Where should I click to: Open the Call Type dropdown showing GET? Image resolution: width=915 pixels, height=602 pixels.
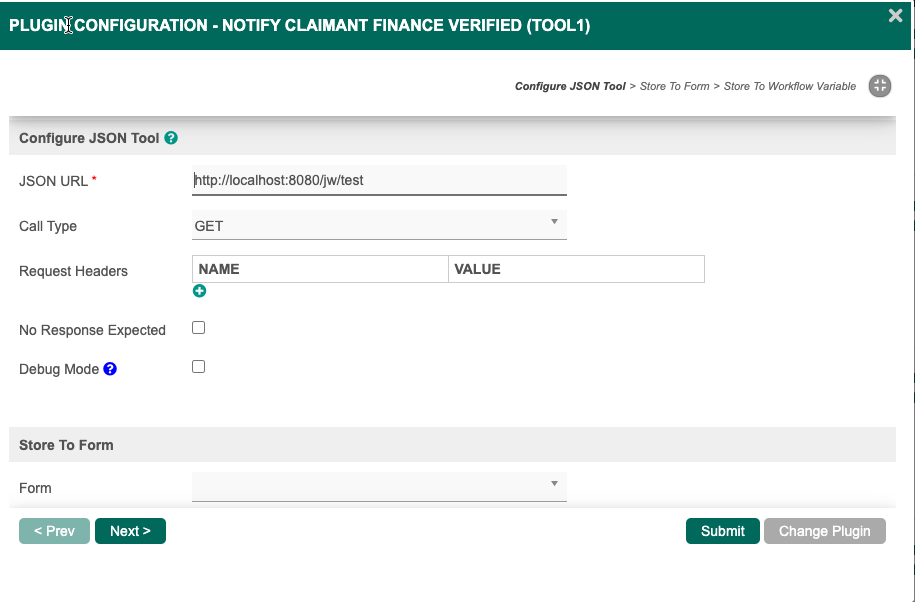pyautogui.click(x=379, y=226)
